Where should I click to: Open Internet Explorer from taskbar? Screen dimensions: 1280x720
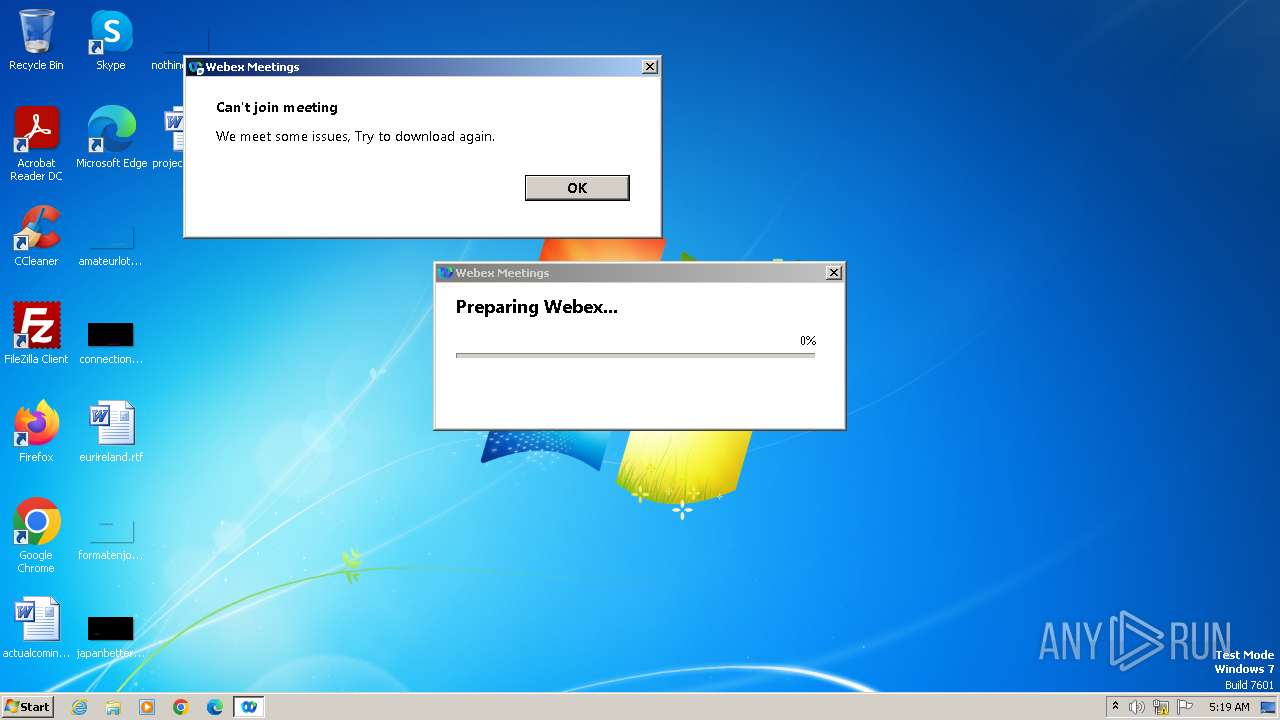79,707
